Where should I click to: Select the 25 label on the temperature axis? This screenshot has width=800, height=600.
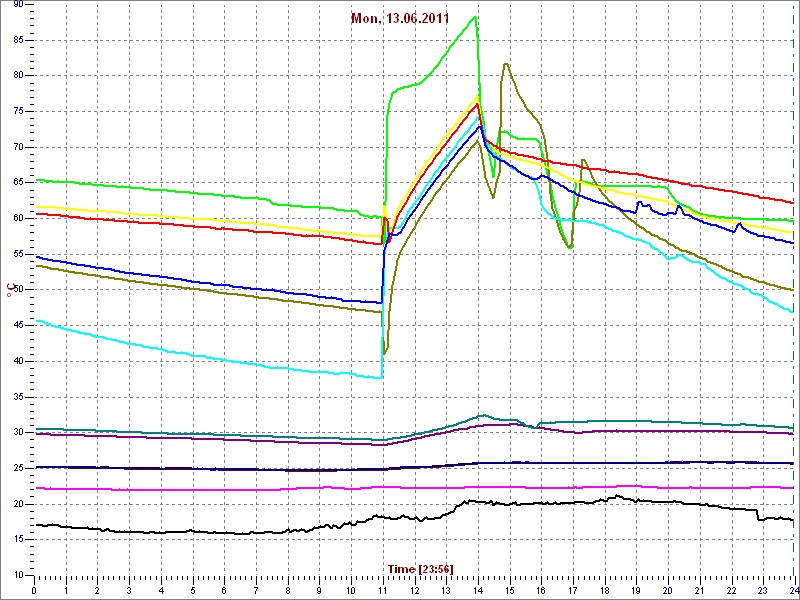coord(18,468)
